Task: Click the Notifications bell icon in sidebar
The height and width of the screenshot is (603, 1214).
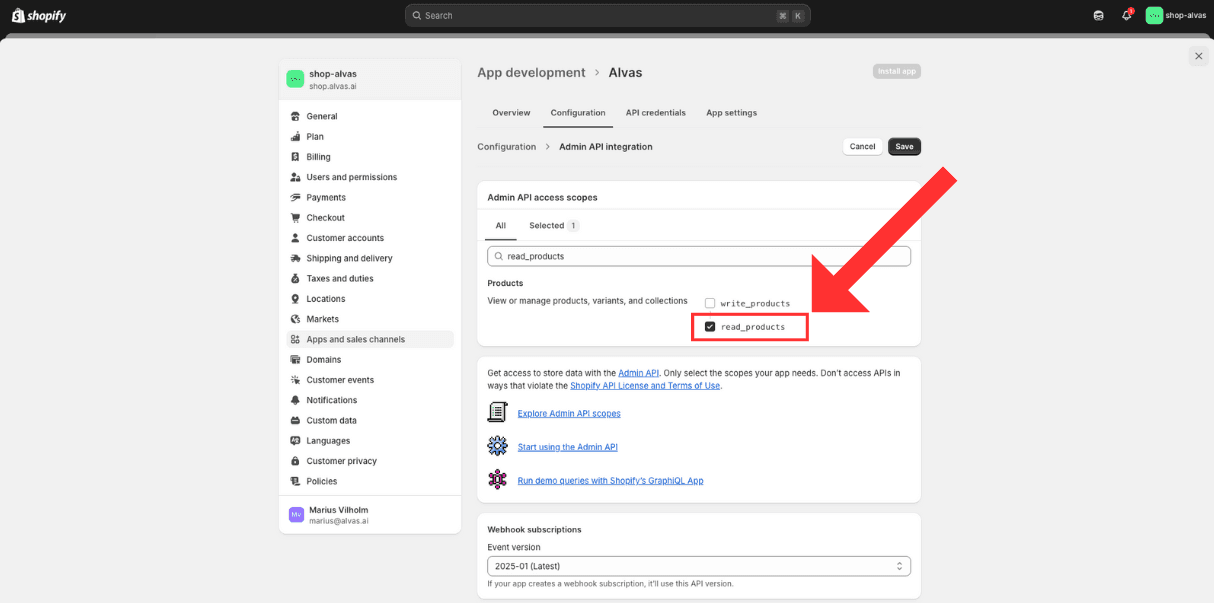Action: [295, 400]
